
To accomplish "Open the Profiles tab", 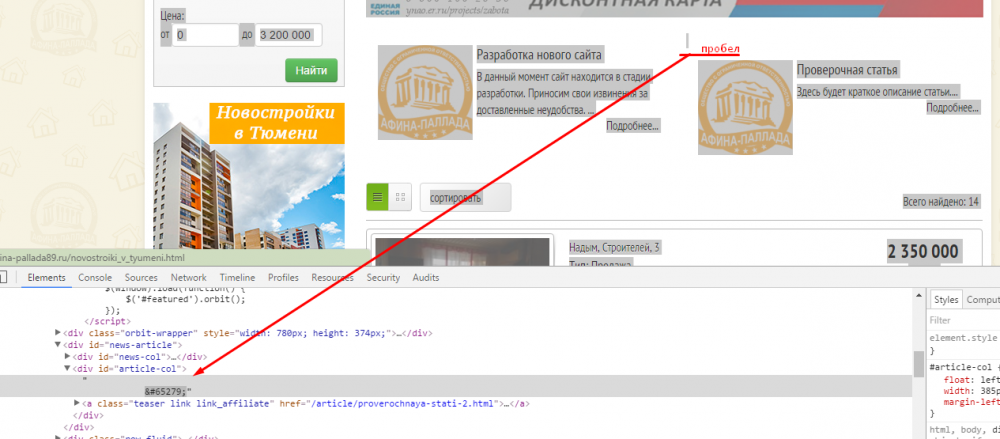I will coord(283,278).
